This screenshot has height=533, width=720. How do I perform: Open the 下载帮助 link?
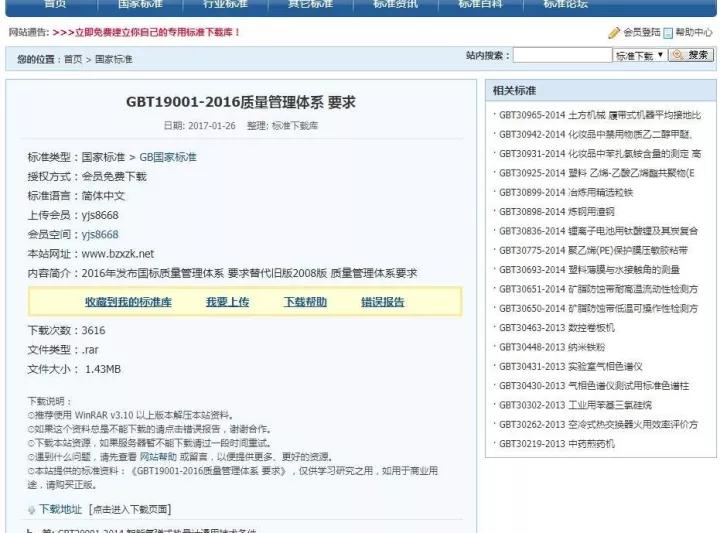305,301
